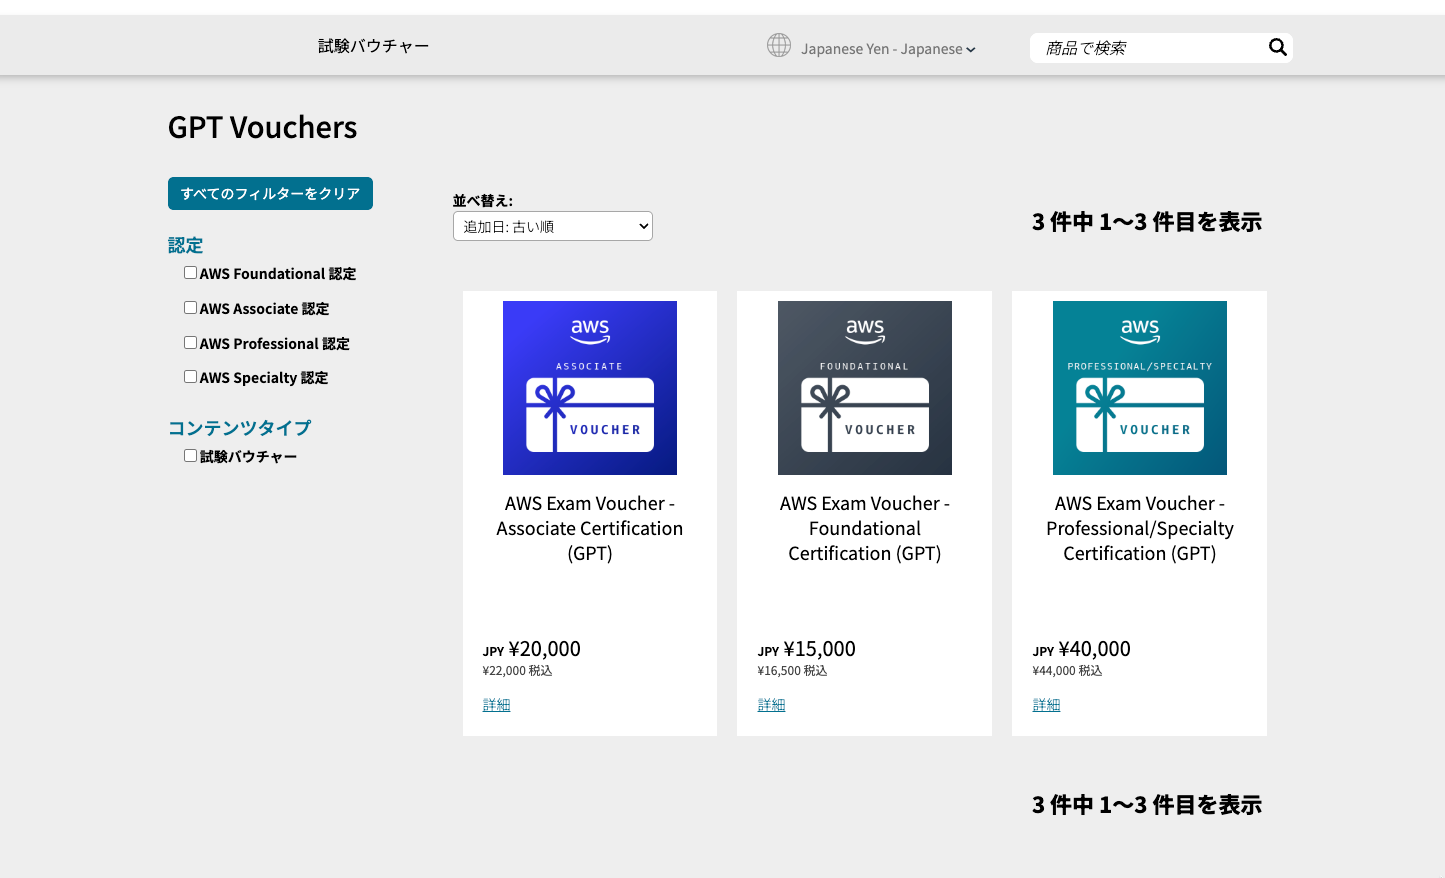Image resolution: width=1445 pixels, height=878 pixels.
Task: Open 詳細 link for Professional/Specialty voucher
Action: tap(1046, 705)
